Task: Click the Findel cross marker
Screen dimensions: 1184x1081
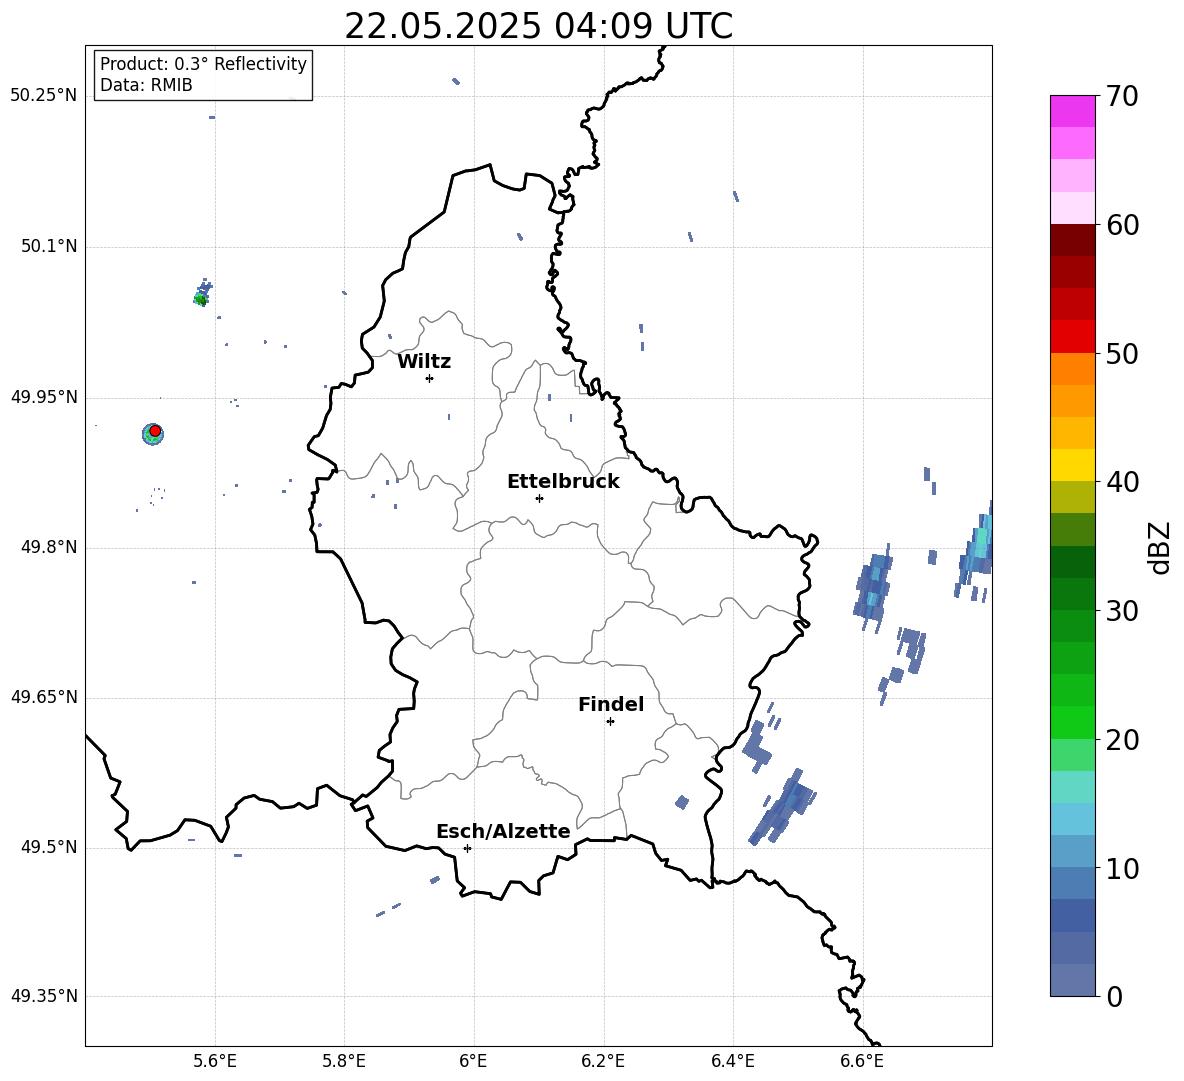Action: 611,722
